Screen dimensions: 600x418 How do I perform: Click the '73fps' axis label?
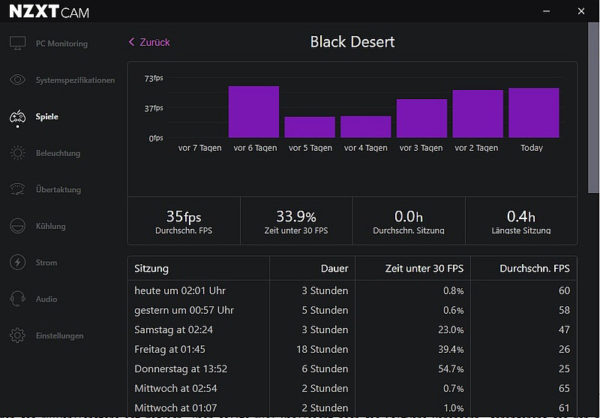click(x=154, y=78)
